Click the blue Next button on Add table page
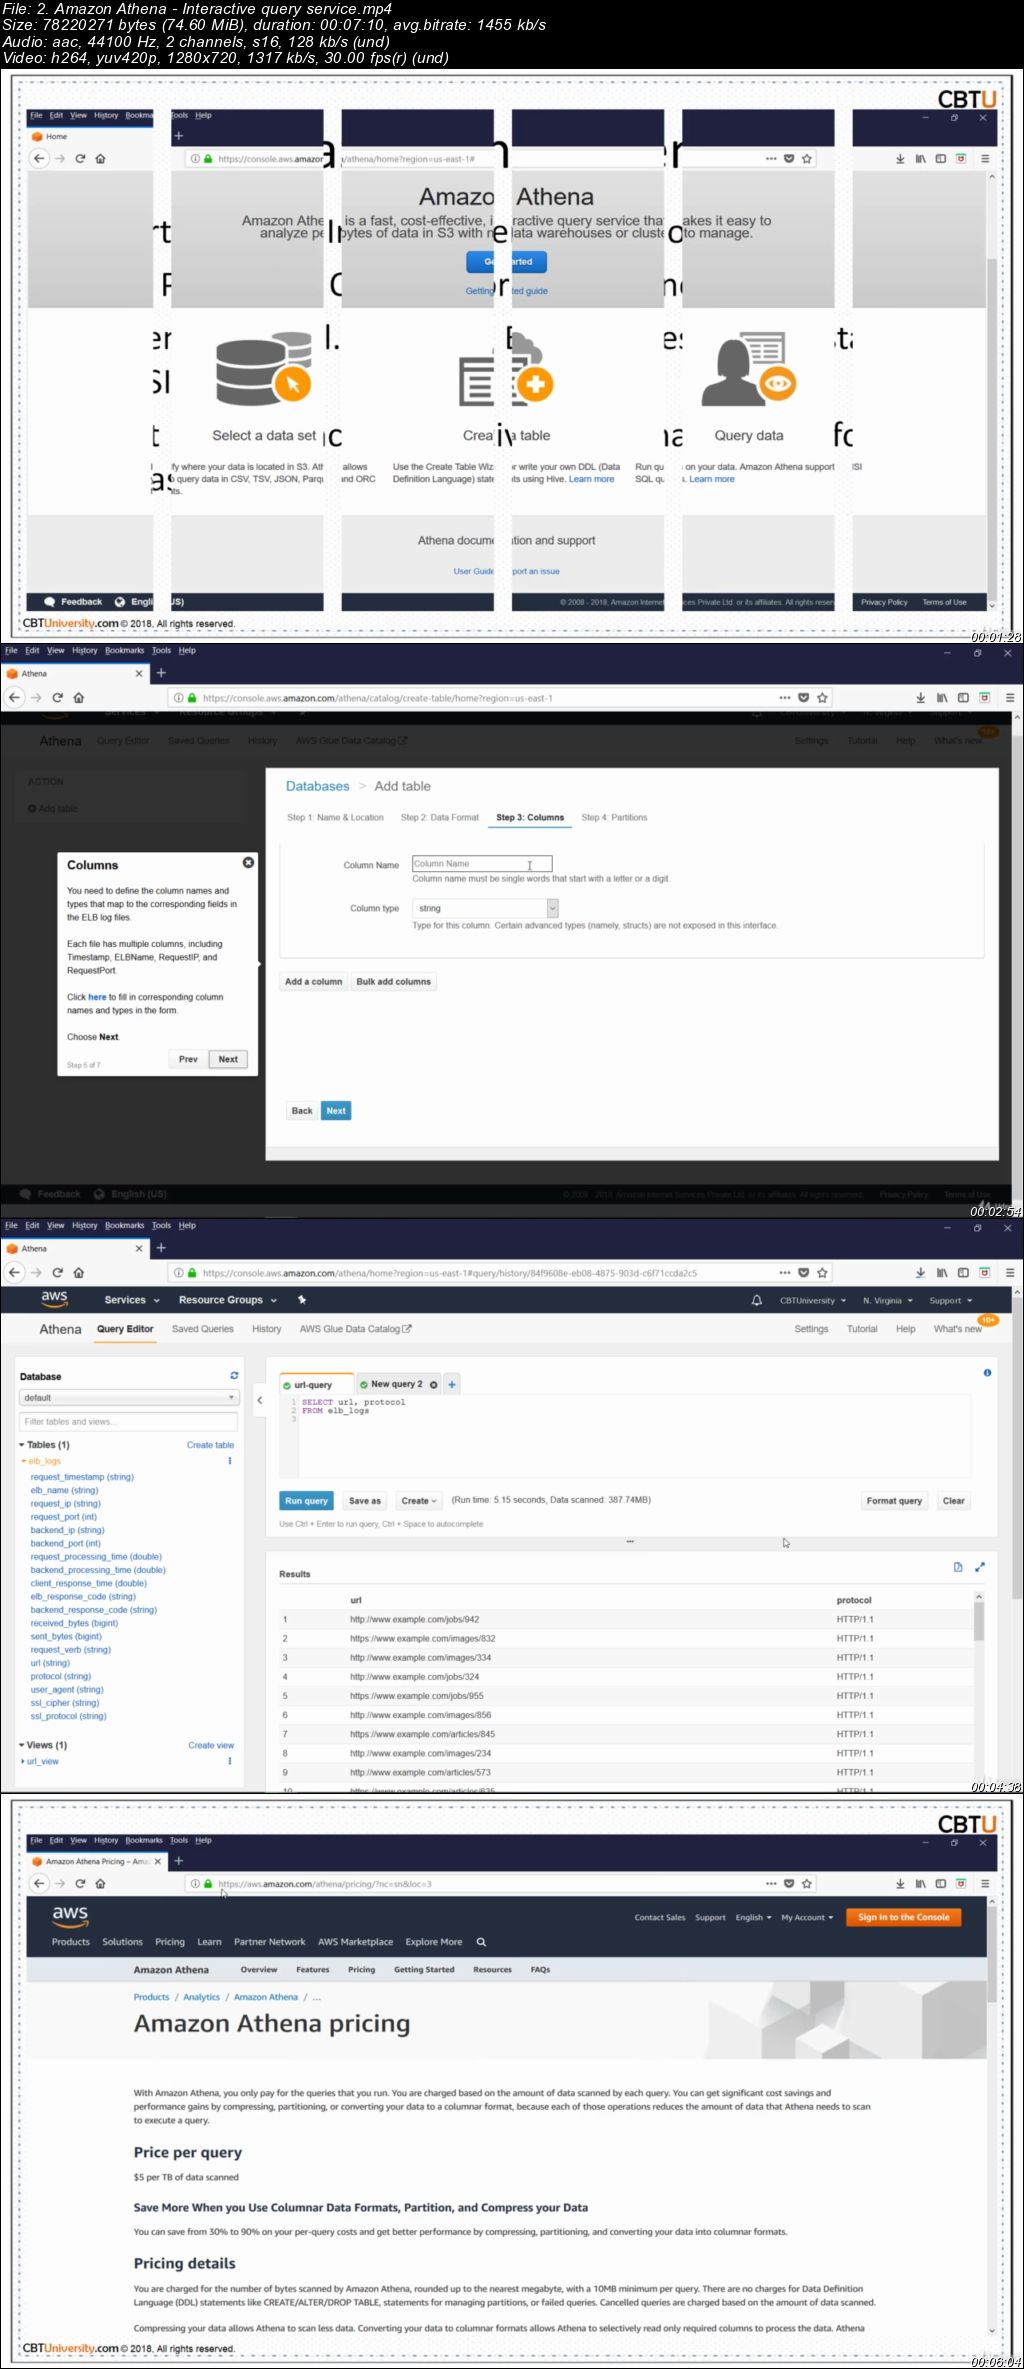Screen dimensions: 1024x2369 coord(336,1111)
